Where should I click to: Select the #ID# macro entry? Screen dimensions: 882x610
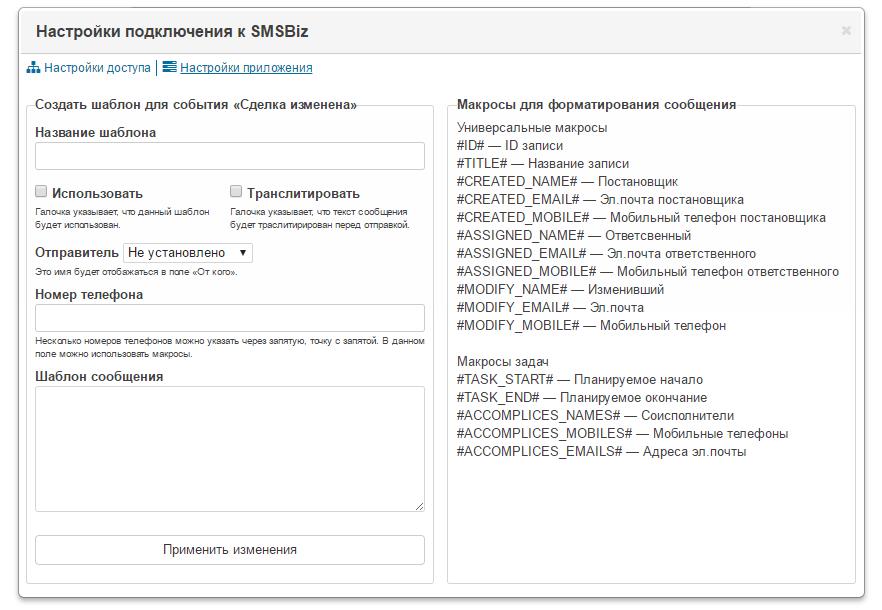[509, 145]
